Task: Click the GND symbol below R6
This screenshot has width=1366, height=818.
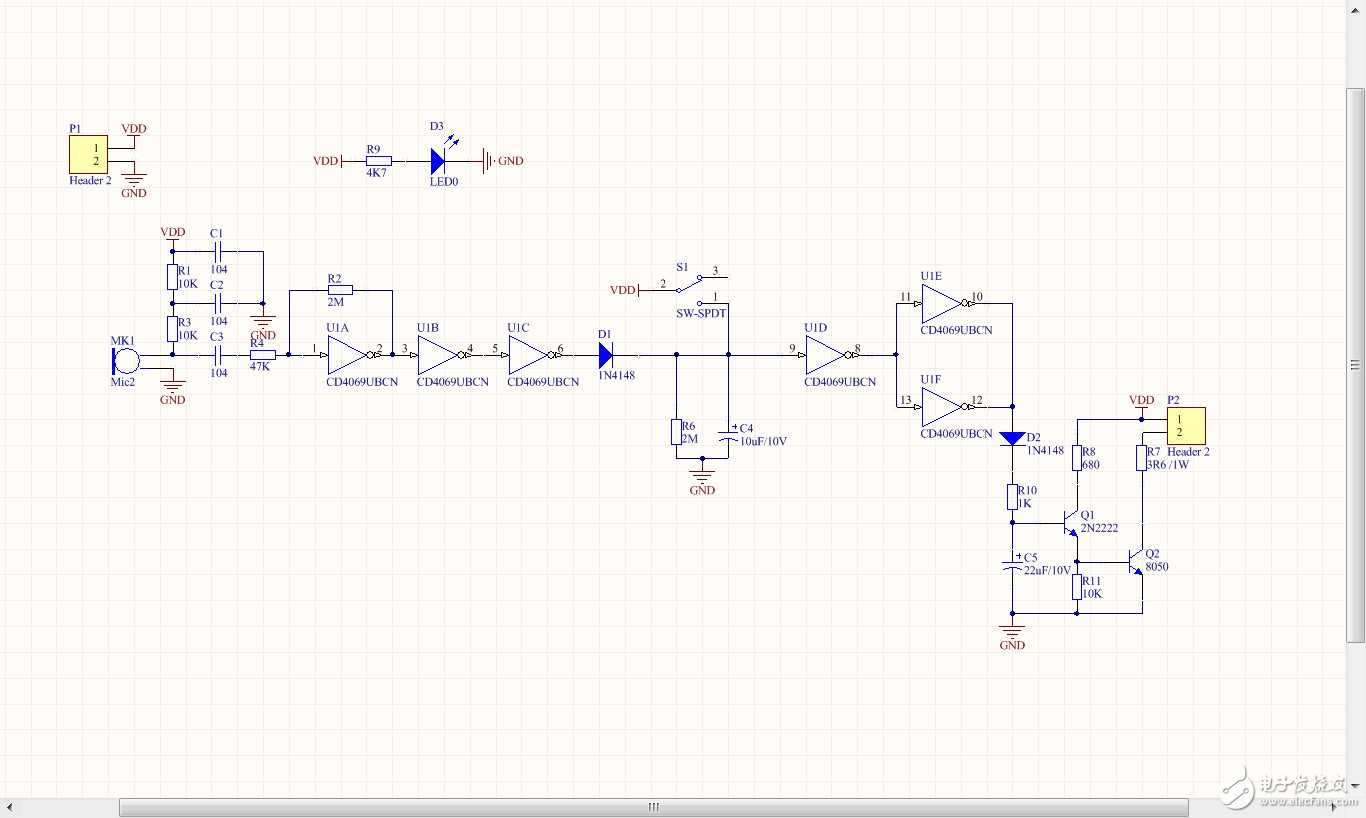Action: [702, 480]
